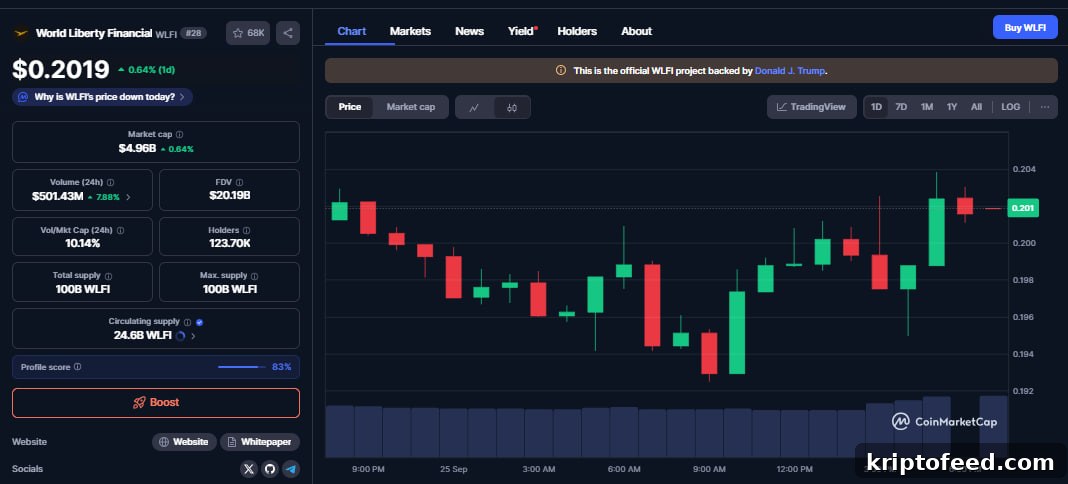Click the 0.201 current price label on axis
This screenshot has width=1068, height=484.
(1022, 208)
